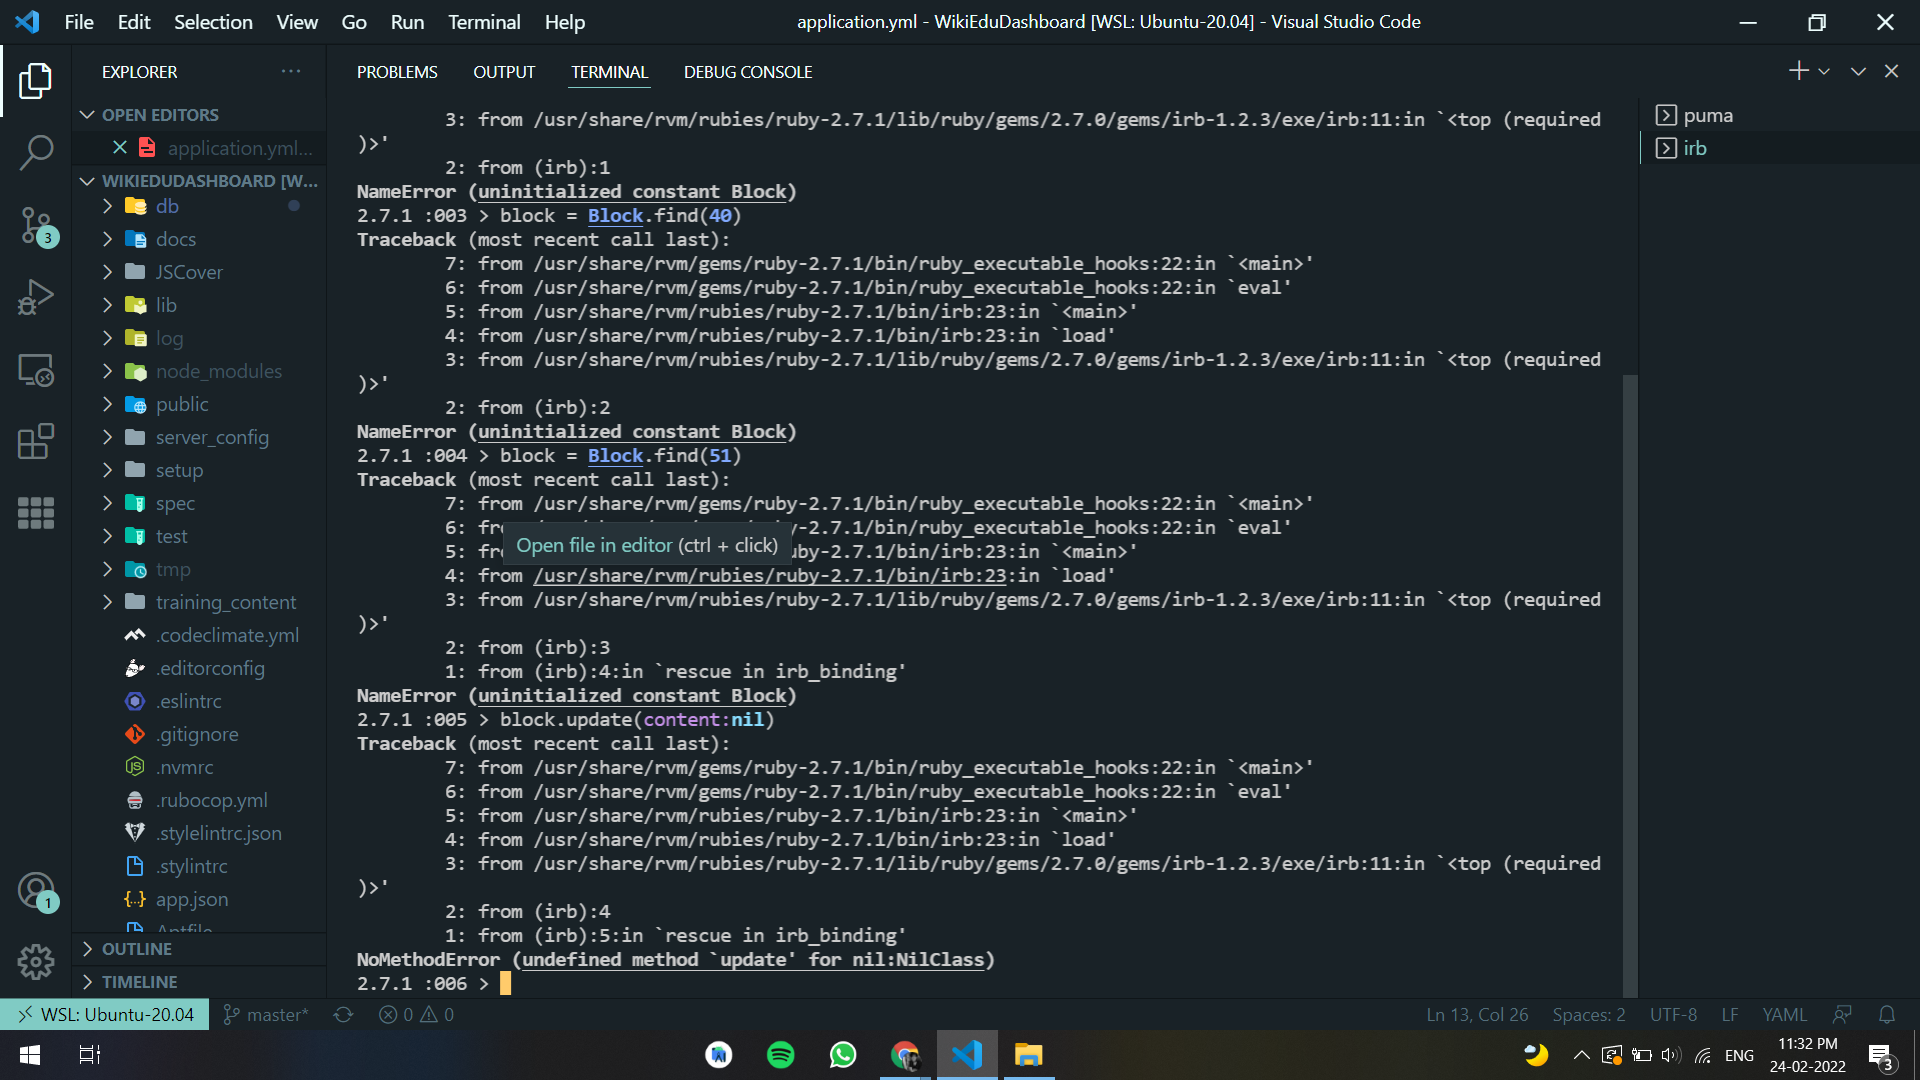Viewport: 1920px width, 1080px height.
Task: Open the Search view in activity bar
Action: pos(36,153)
